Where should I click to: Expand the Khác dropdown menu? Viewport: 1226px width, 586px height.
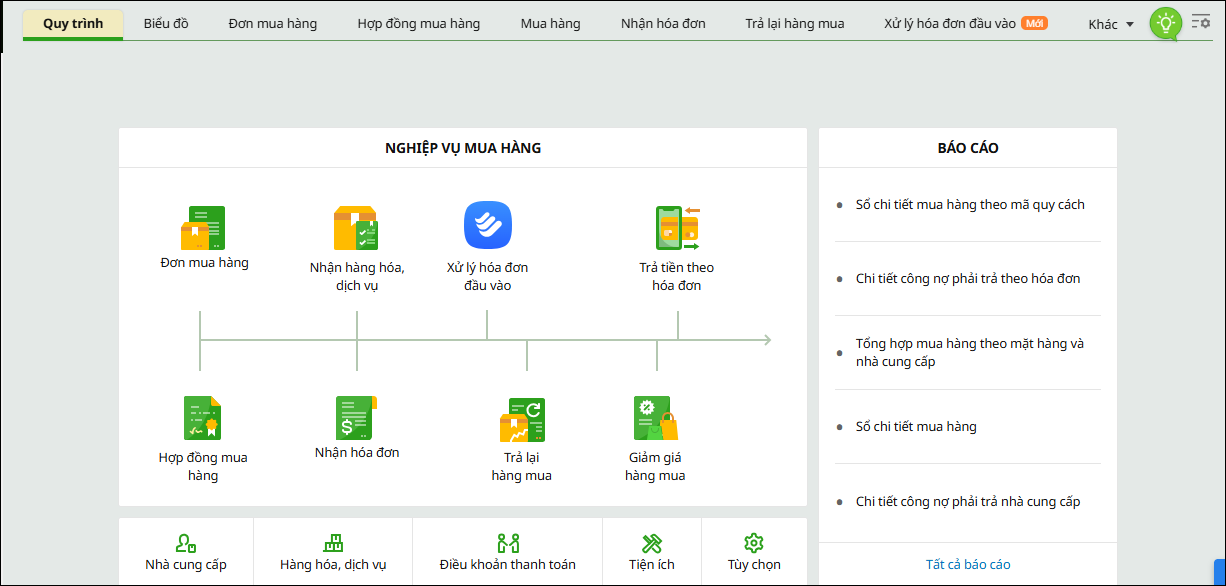click(x=1111, y=24)
